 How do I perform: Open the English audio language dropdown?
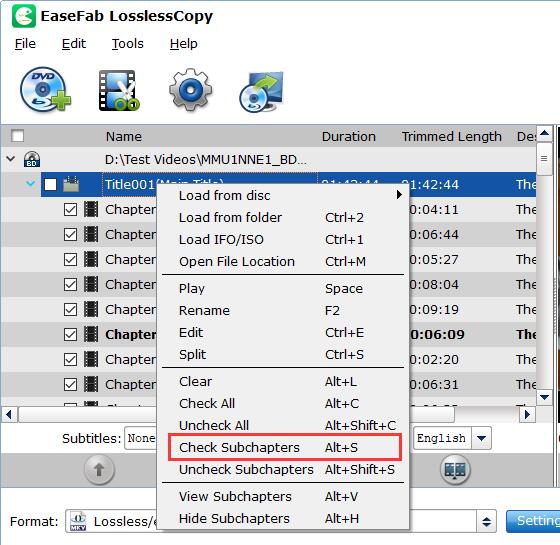(481, 438)
